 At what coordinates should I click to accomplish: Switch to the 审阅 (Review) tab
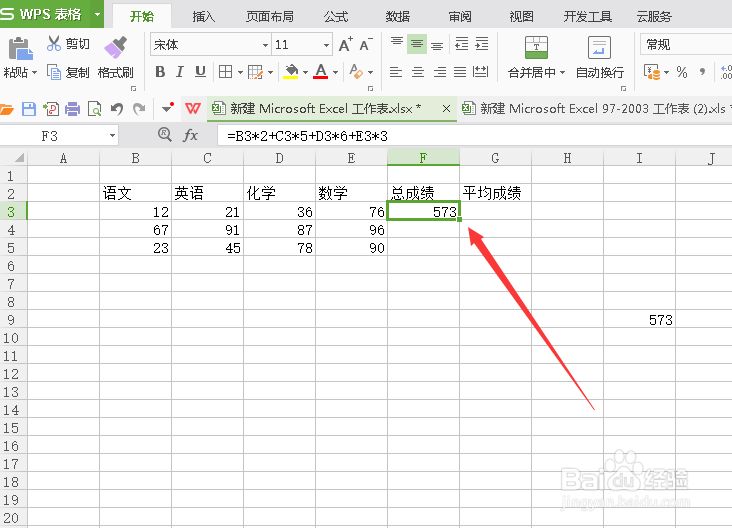coord(460,17)
